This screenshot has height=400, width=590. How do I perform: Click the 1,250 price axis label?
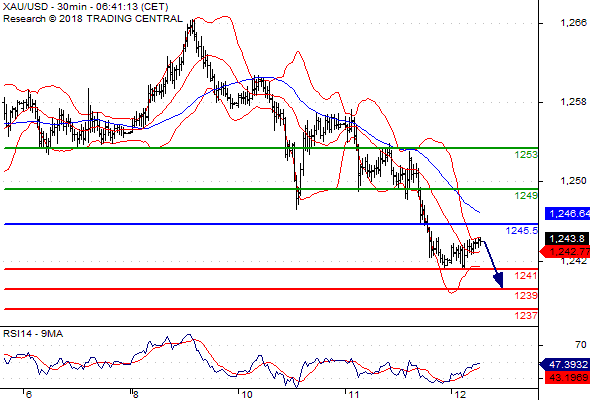pyautogui.click(x=573, y=181)
